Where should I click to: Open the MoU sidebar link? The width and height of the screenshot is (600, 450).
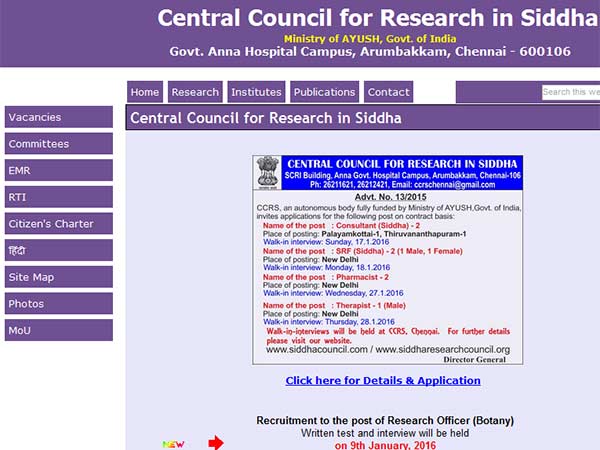pos(58,330)
